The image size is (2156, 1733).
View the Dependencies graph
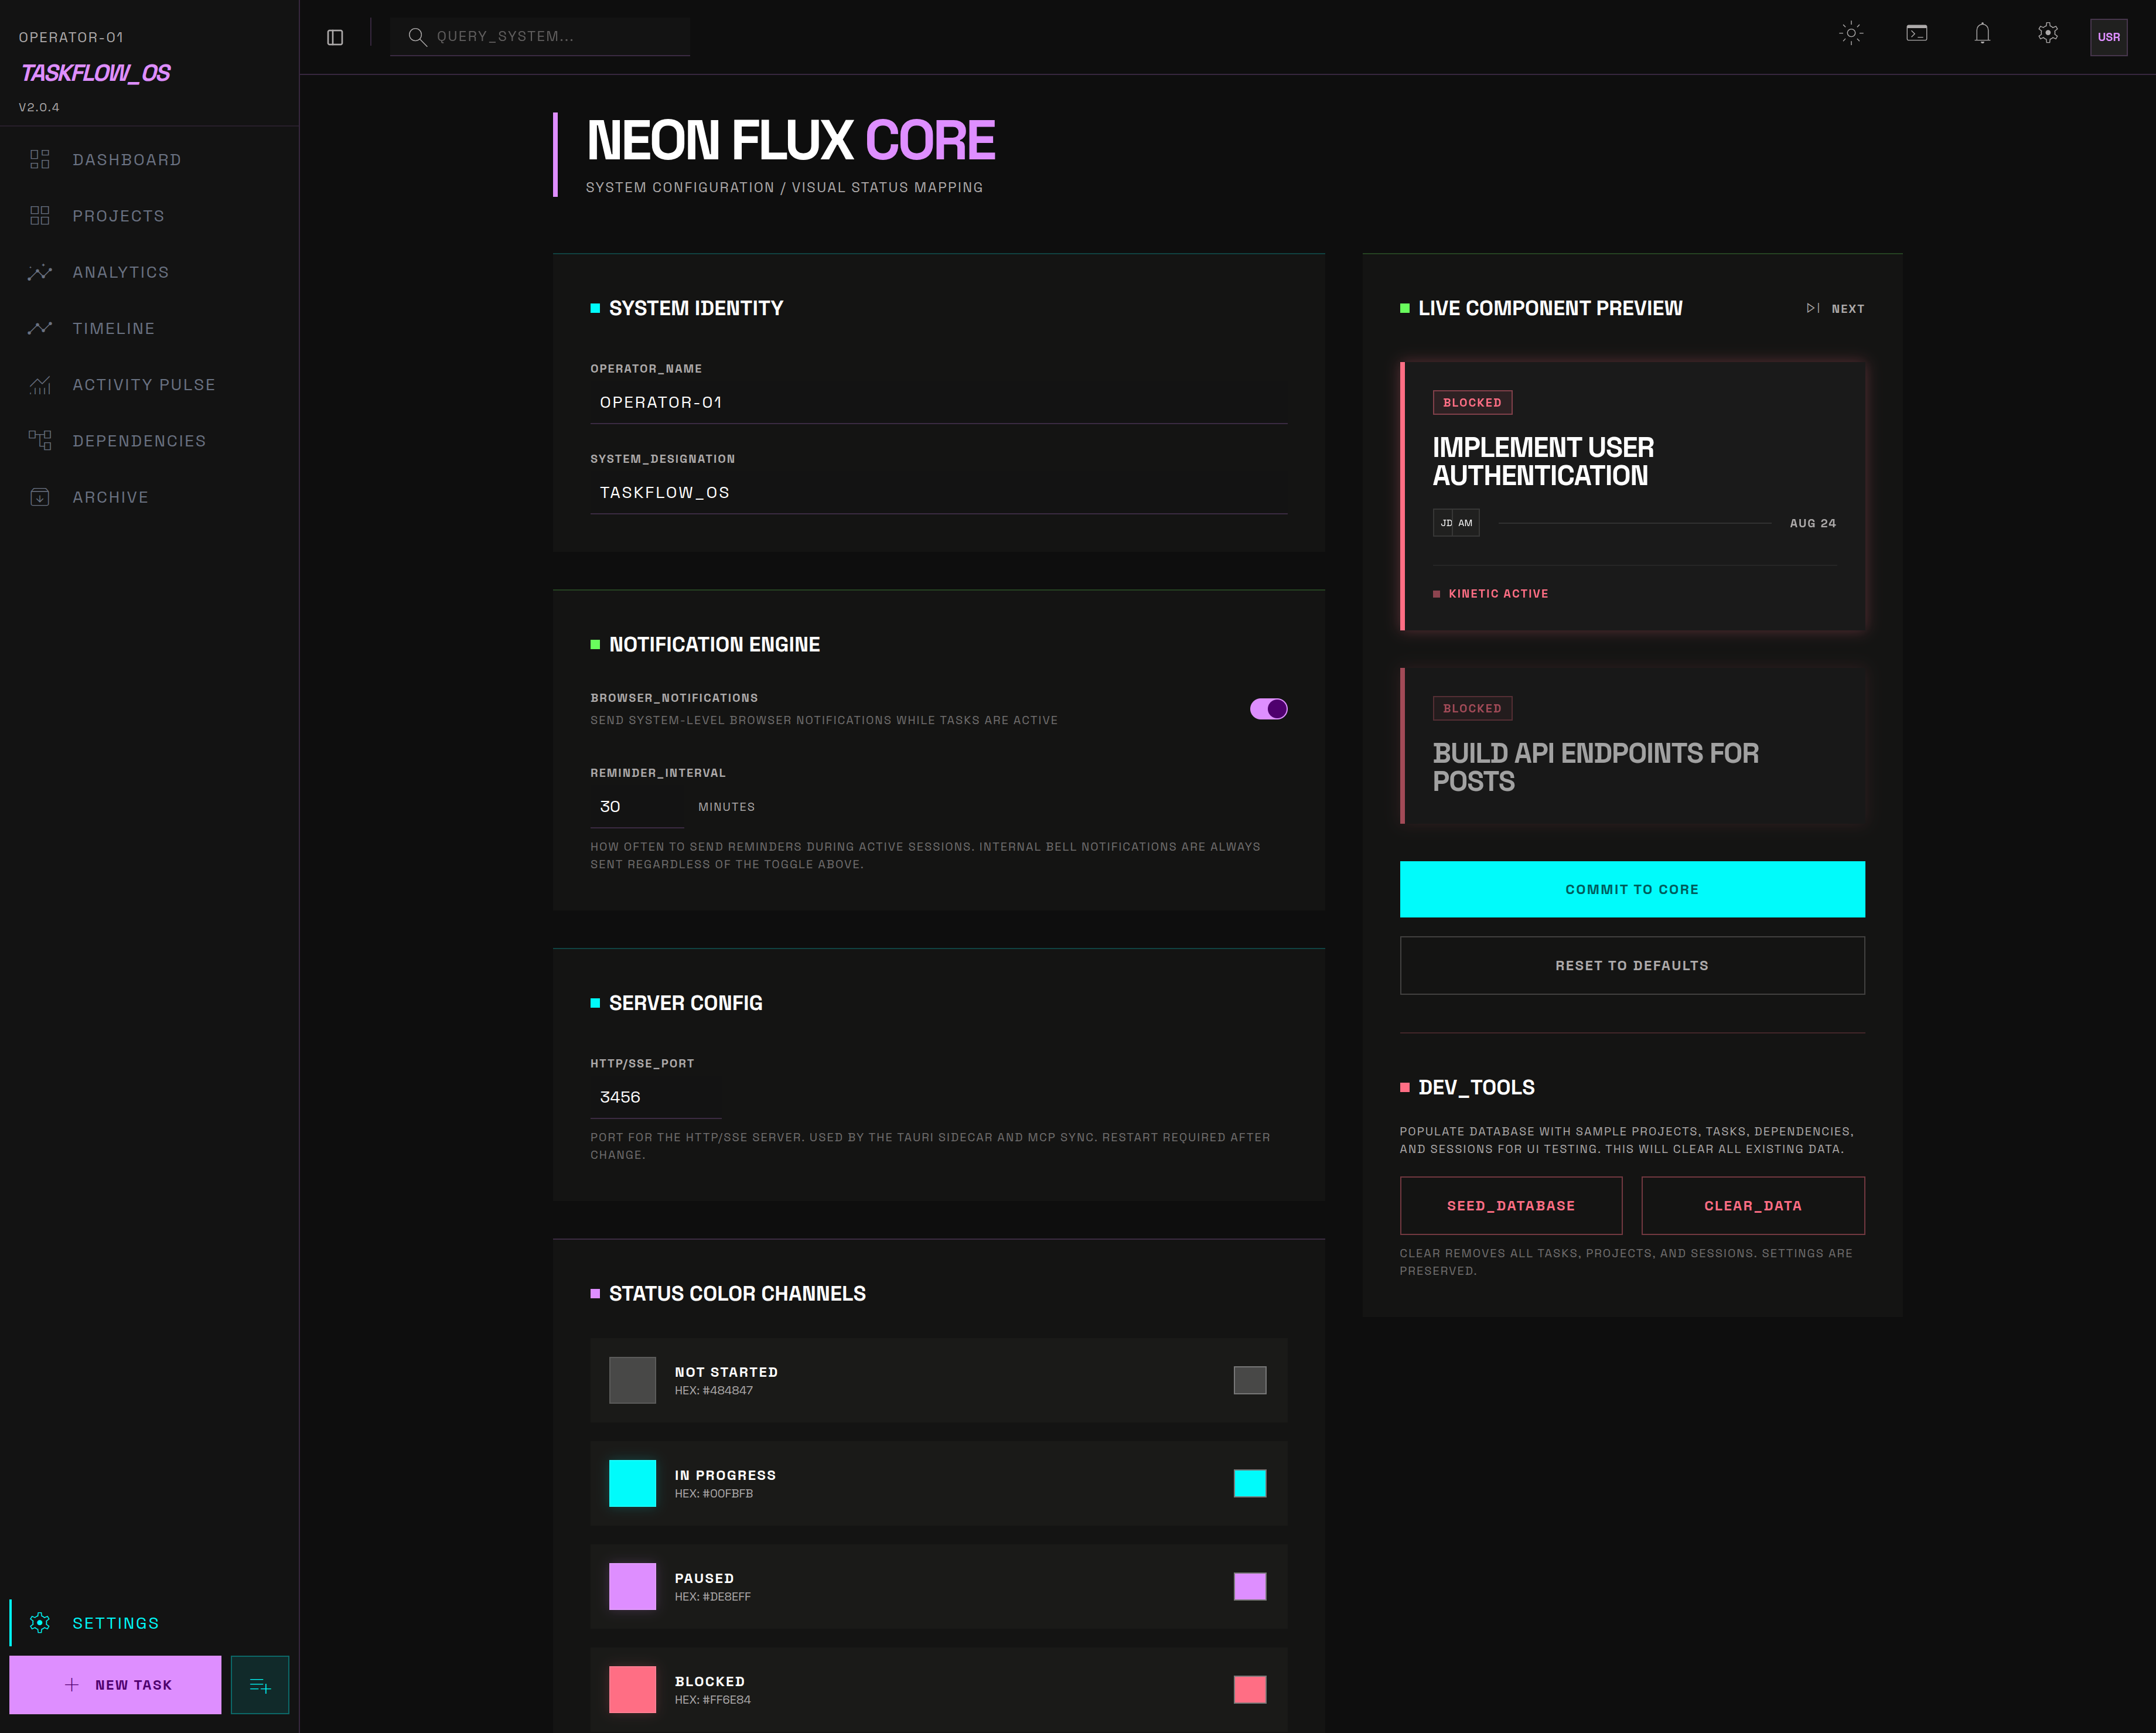point(139,440)
